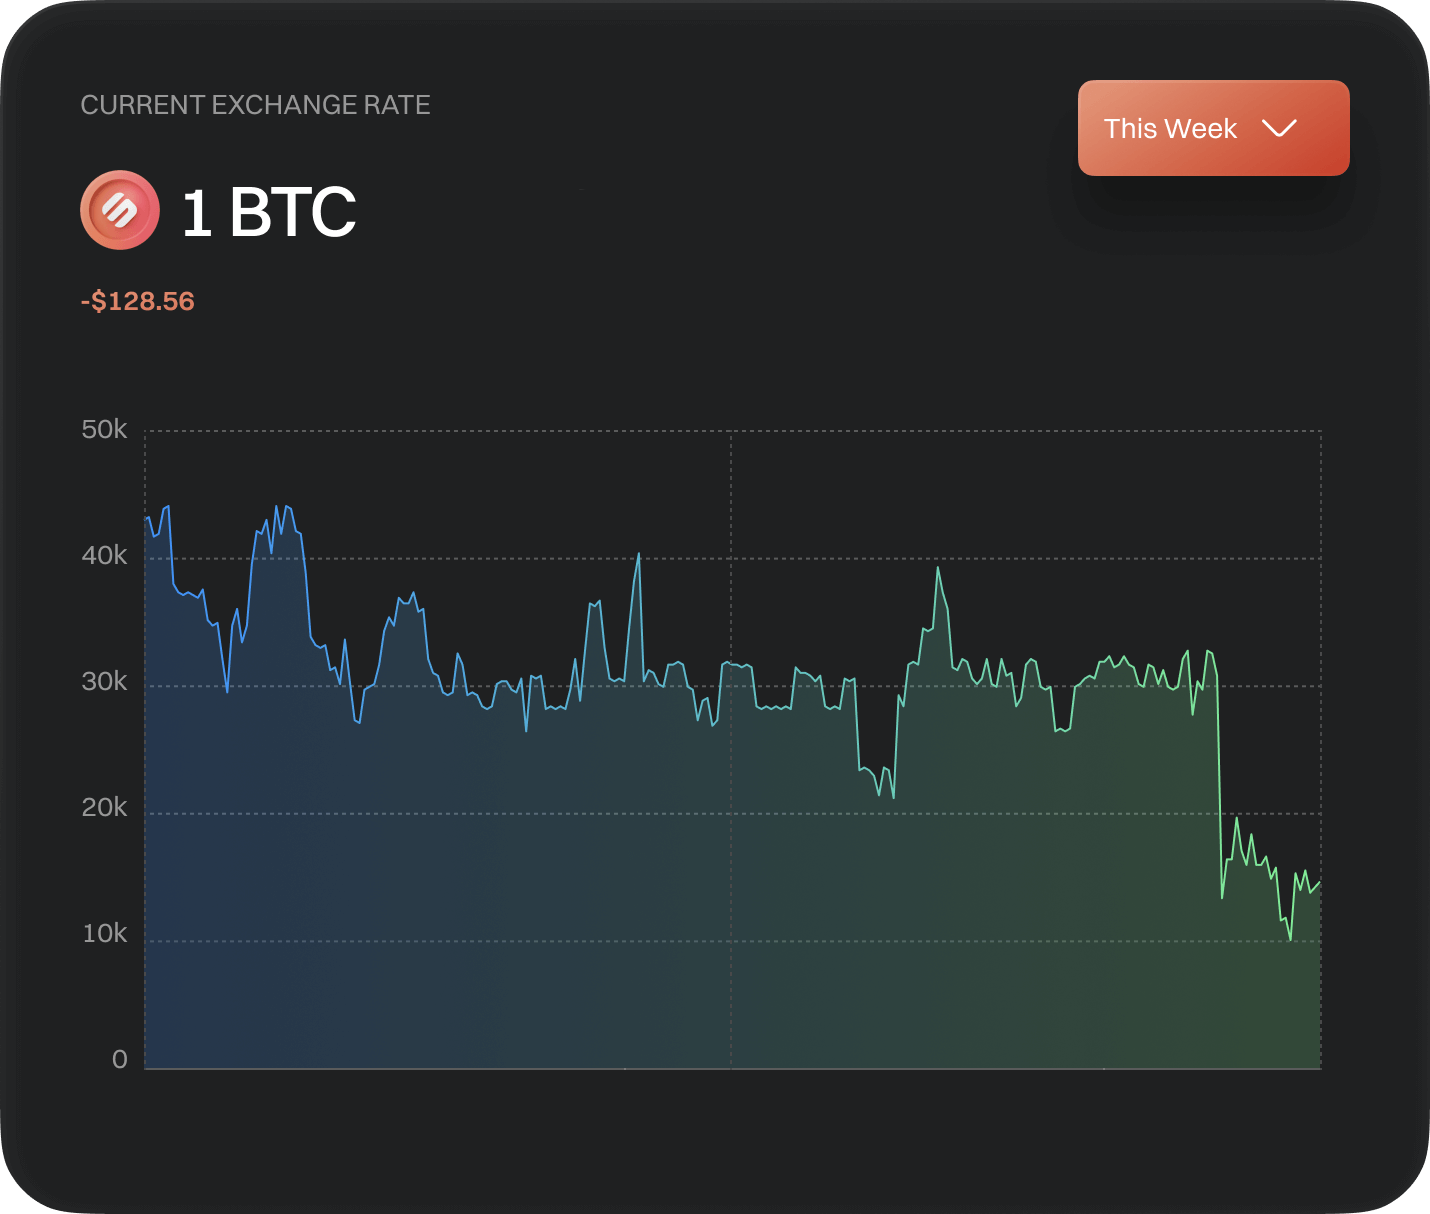Click the chevron arrow beside This Week

(x=1279, y=128)
